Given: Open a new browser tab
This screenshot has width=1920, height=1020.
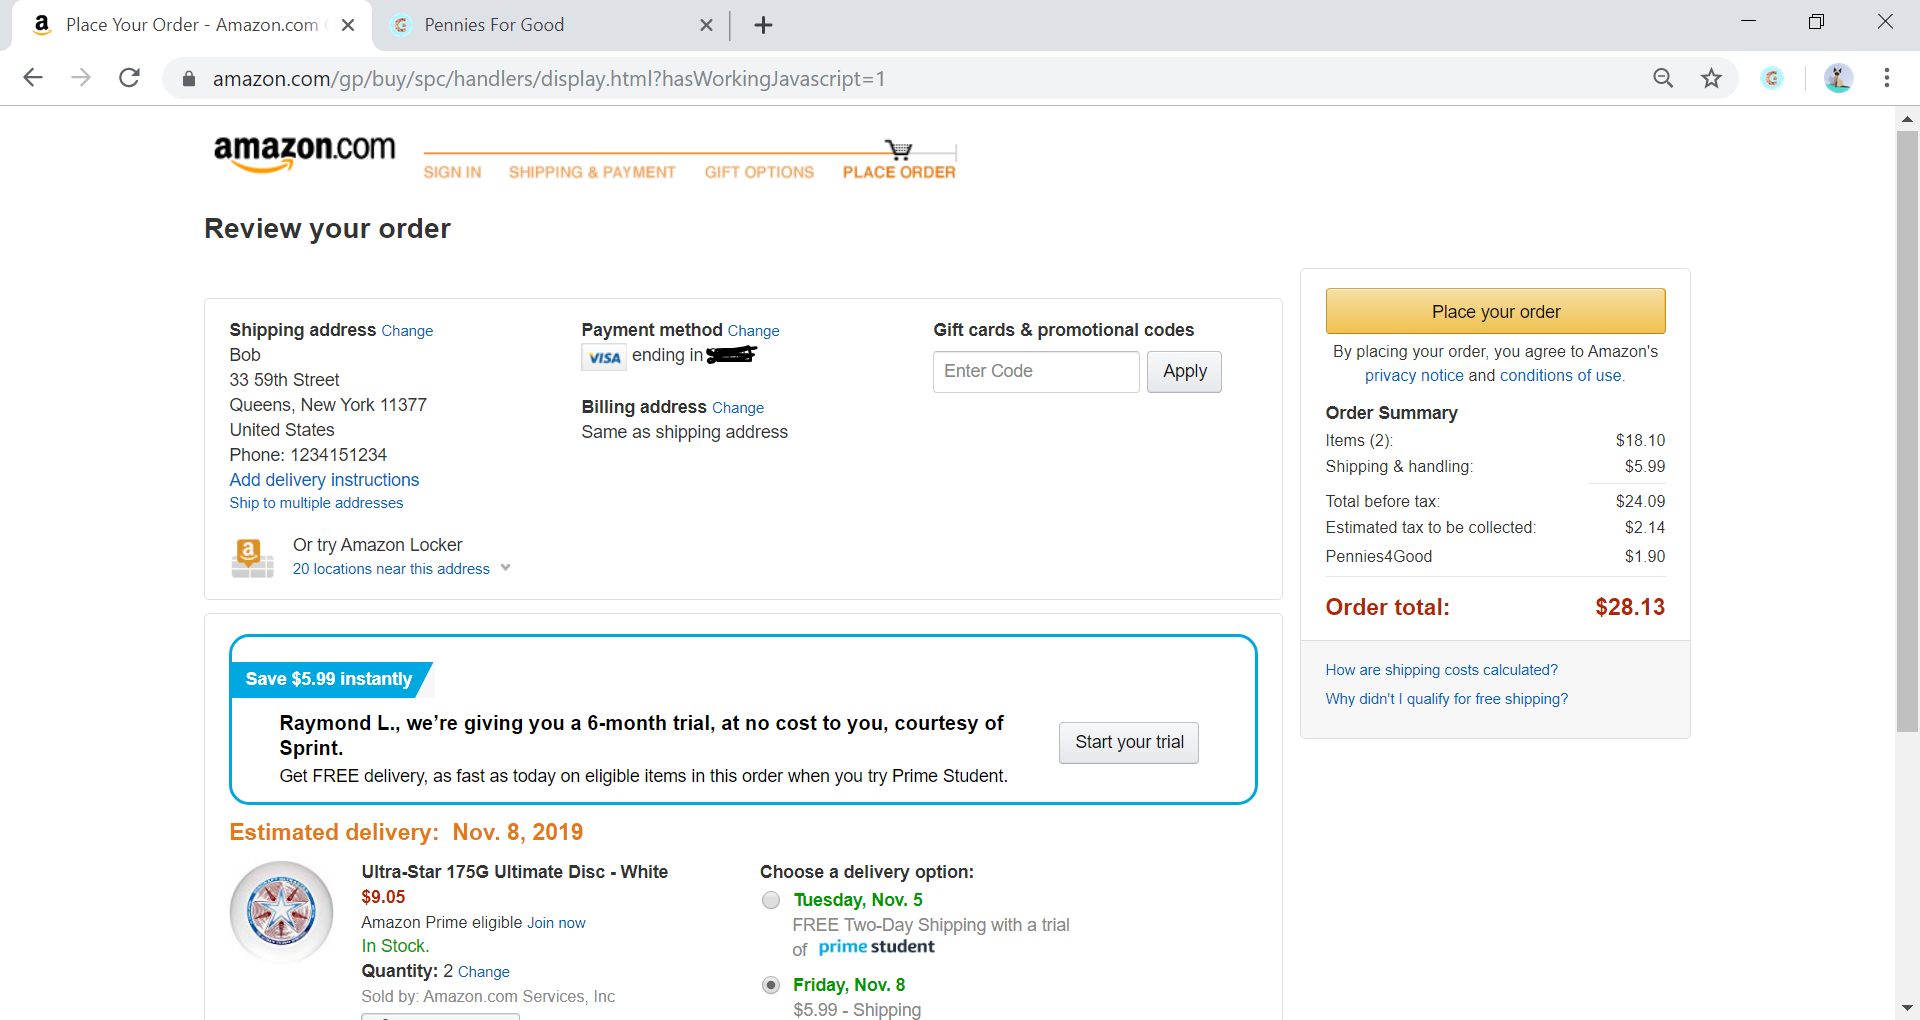Looking at the screenshot, I should tap(763, 25).
